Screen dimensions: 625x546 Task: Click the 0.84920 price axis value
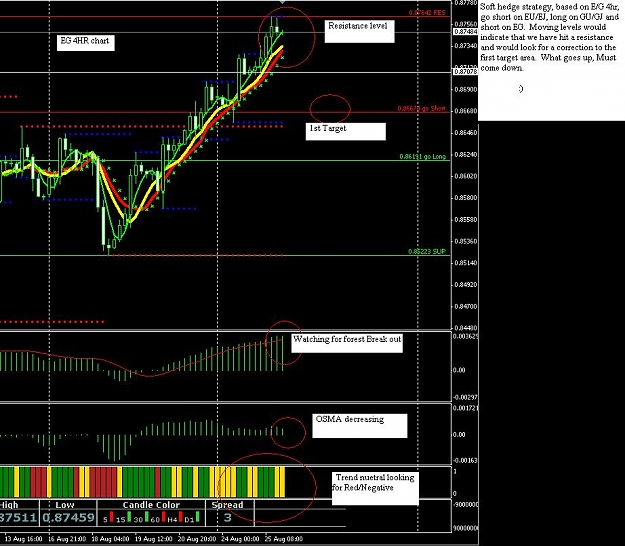pyautogui.click(x=466, y=285)
